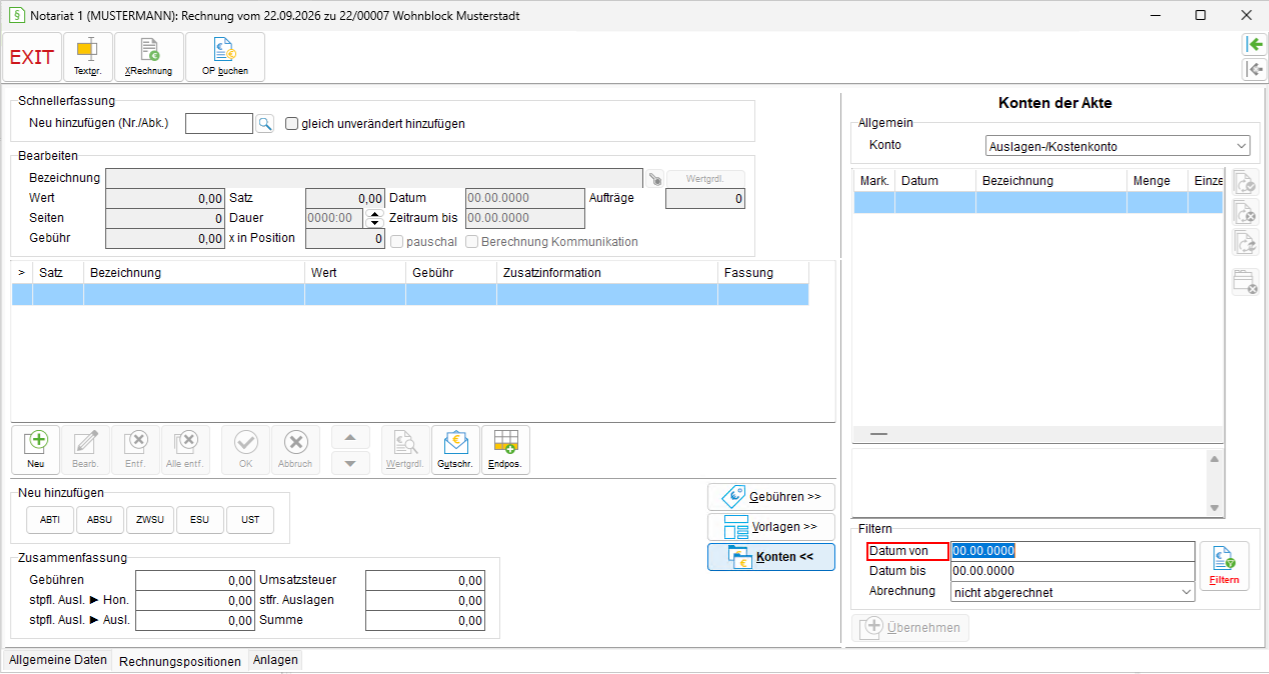Click the Neu hinzufügen (Nr./Abk.) input field

(x=219, y=123)
